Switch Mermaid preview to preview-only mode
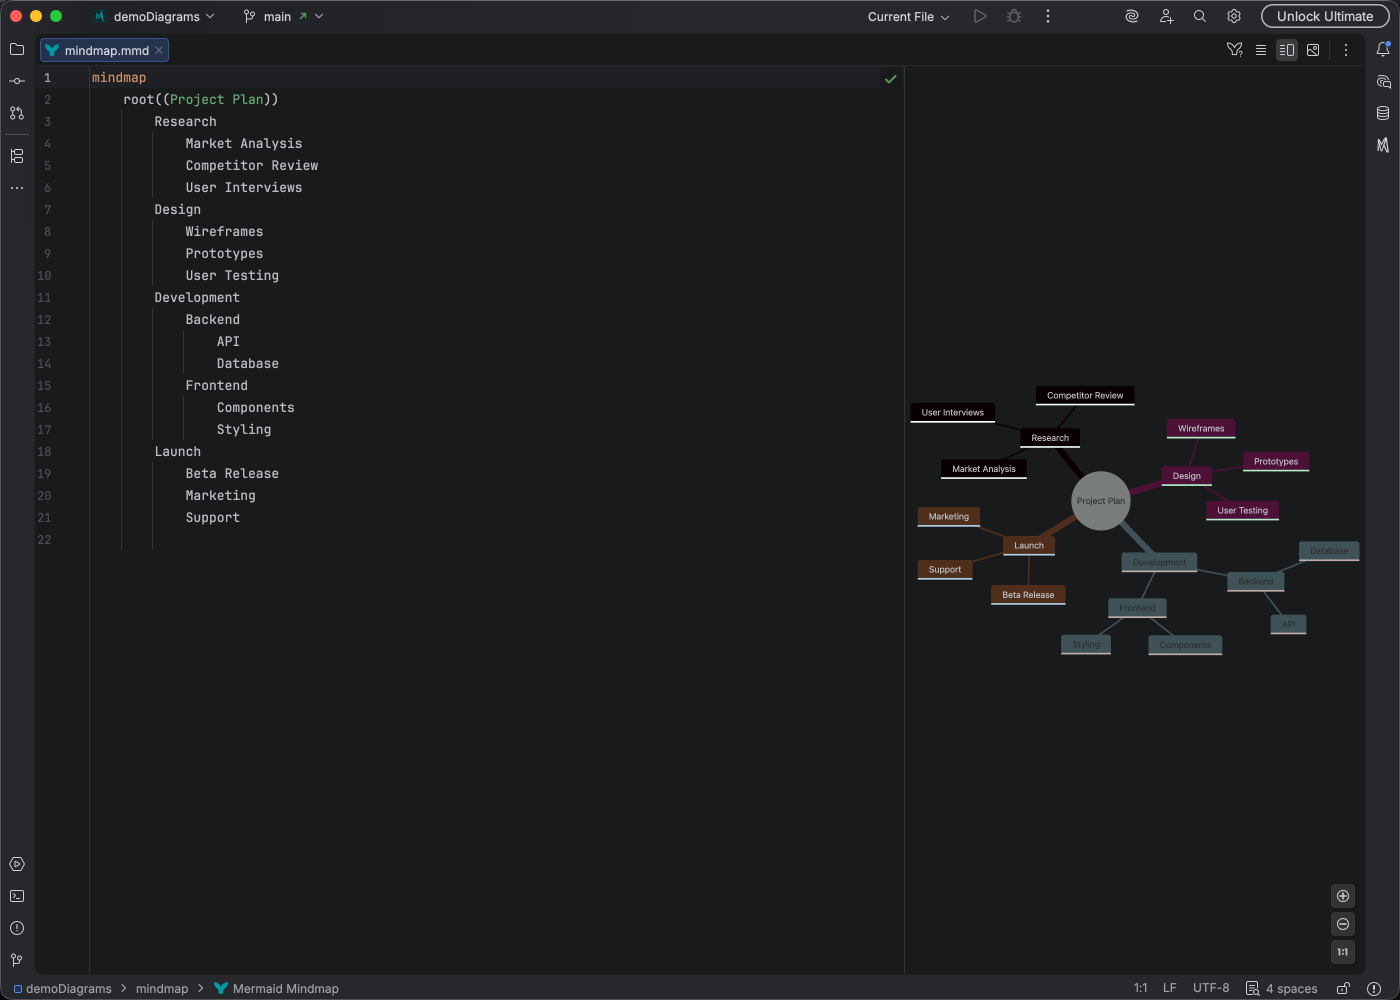Screen dimensions: 1400x1000 tap(1313, 49)
